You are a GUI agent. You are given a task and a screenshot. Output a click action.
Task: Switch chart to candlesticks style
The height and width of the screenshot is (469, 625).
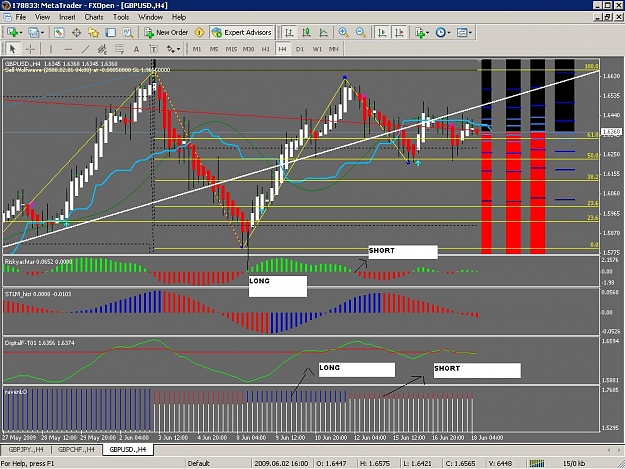tap(307, 33)
